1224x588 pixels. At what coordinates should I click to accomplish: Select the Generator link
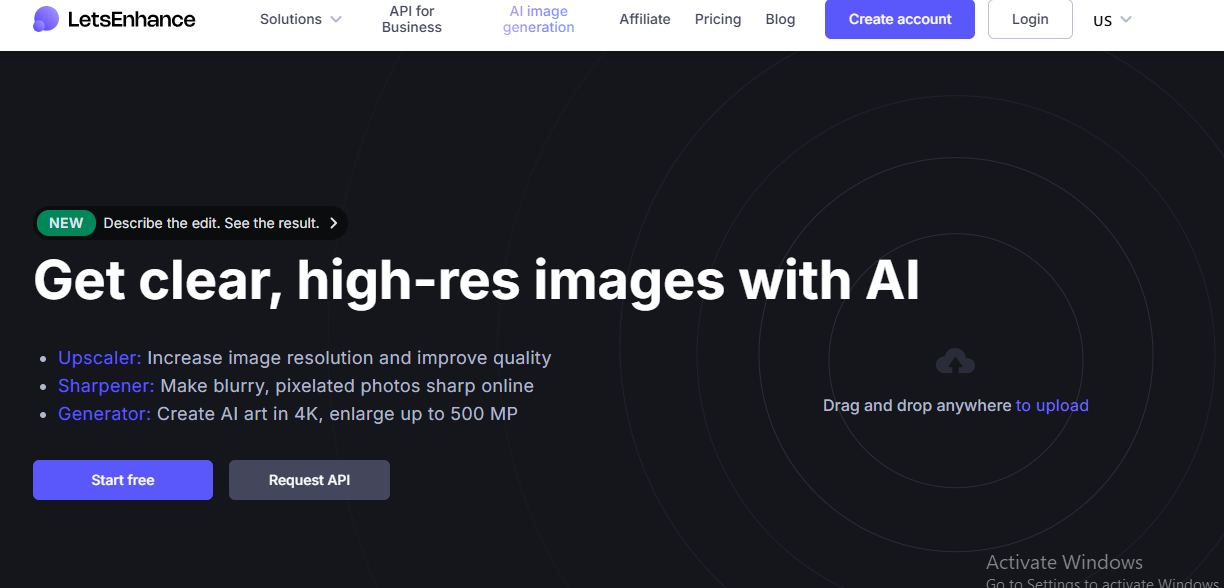click(104, 414)
